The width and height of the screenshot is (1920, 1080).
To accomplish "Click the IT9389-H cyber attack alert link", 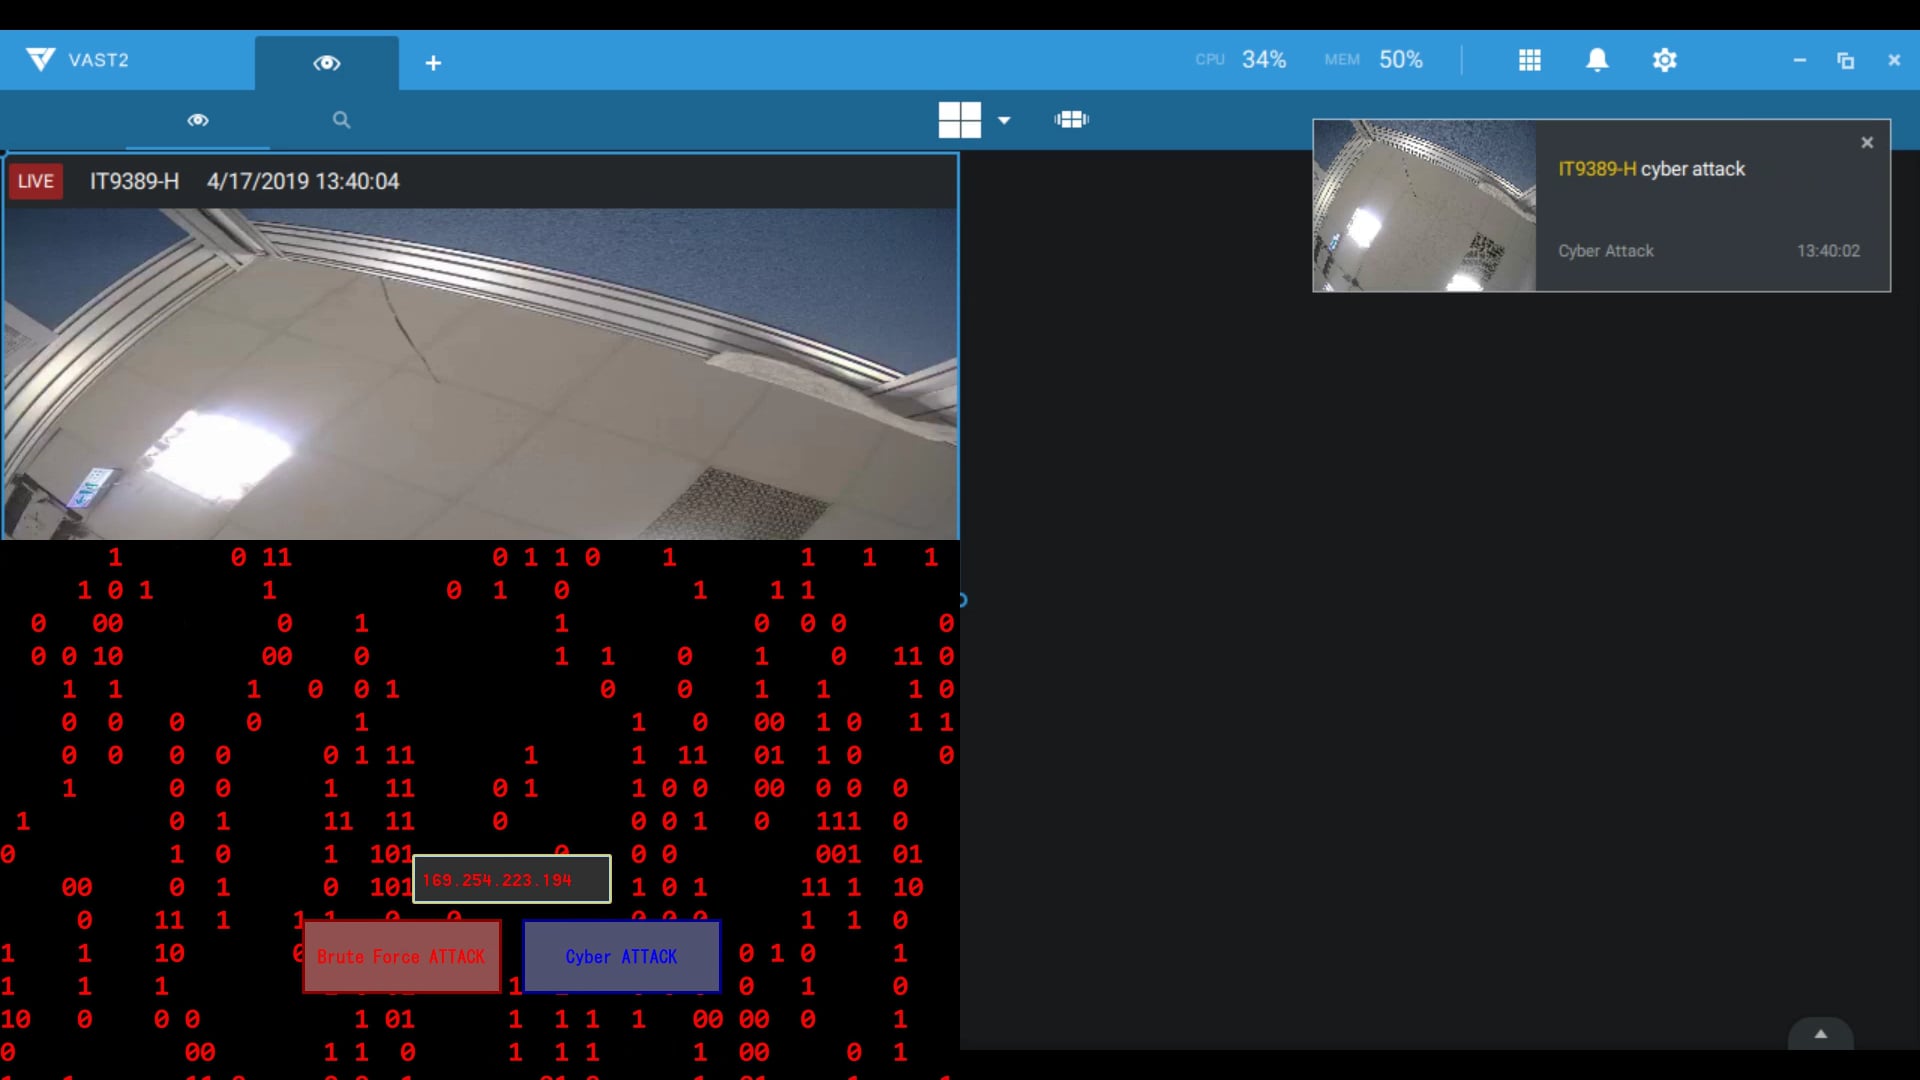I will pos(1651,169).
